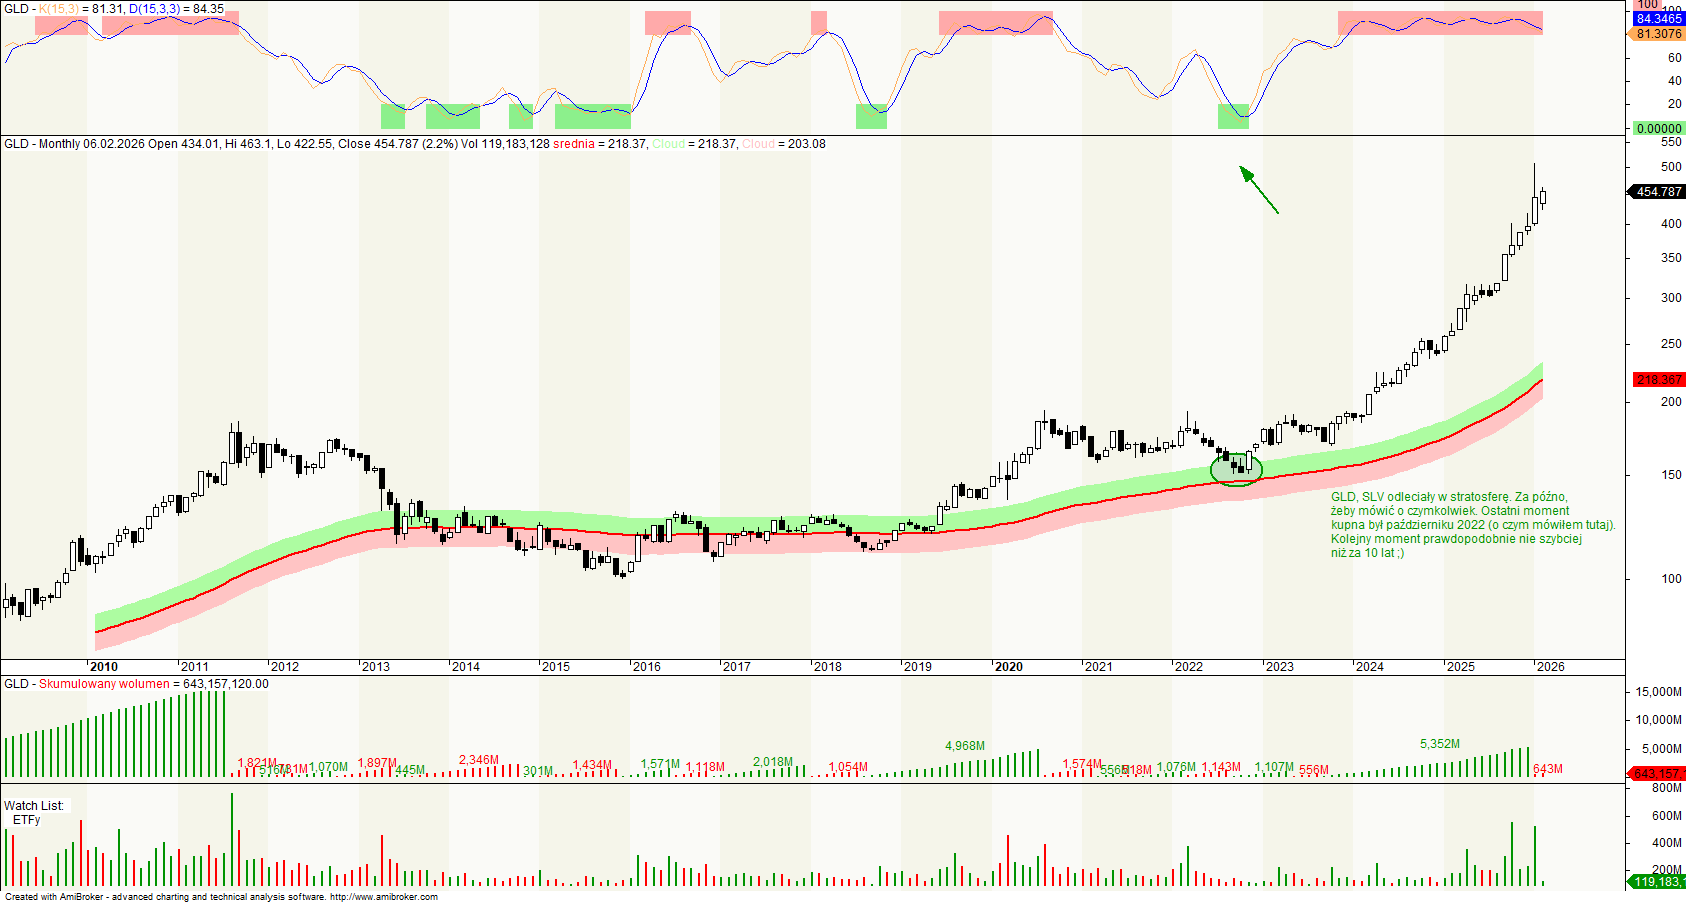Click the 5,352M cumulative volume annotation

click(1439, 744)
